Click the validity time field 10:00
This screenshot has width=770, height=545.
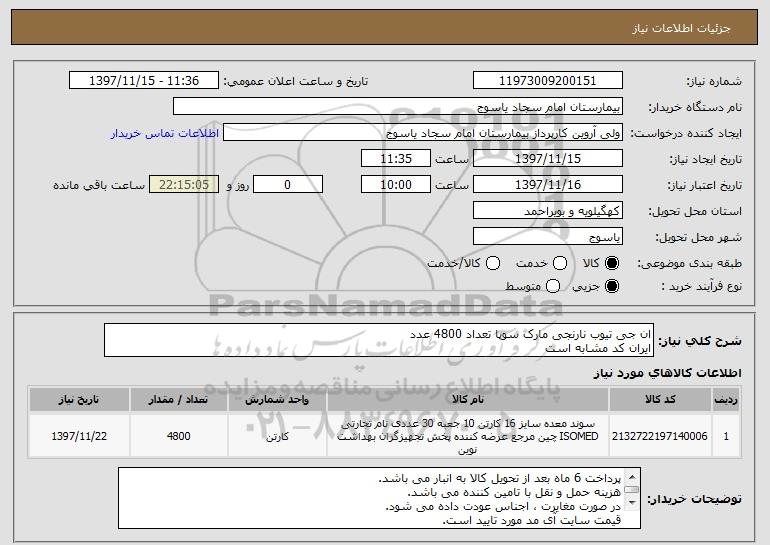(x=396, y=185)
